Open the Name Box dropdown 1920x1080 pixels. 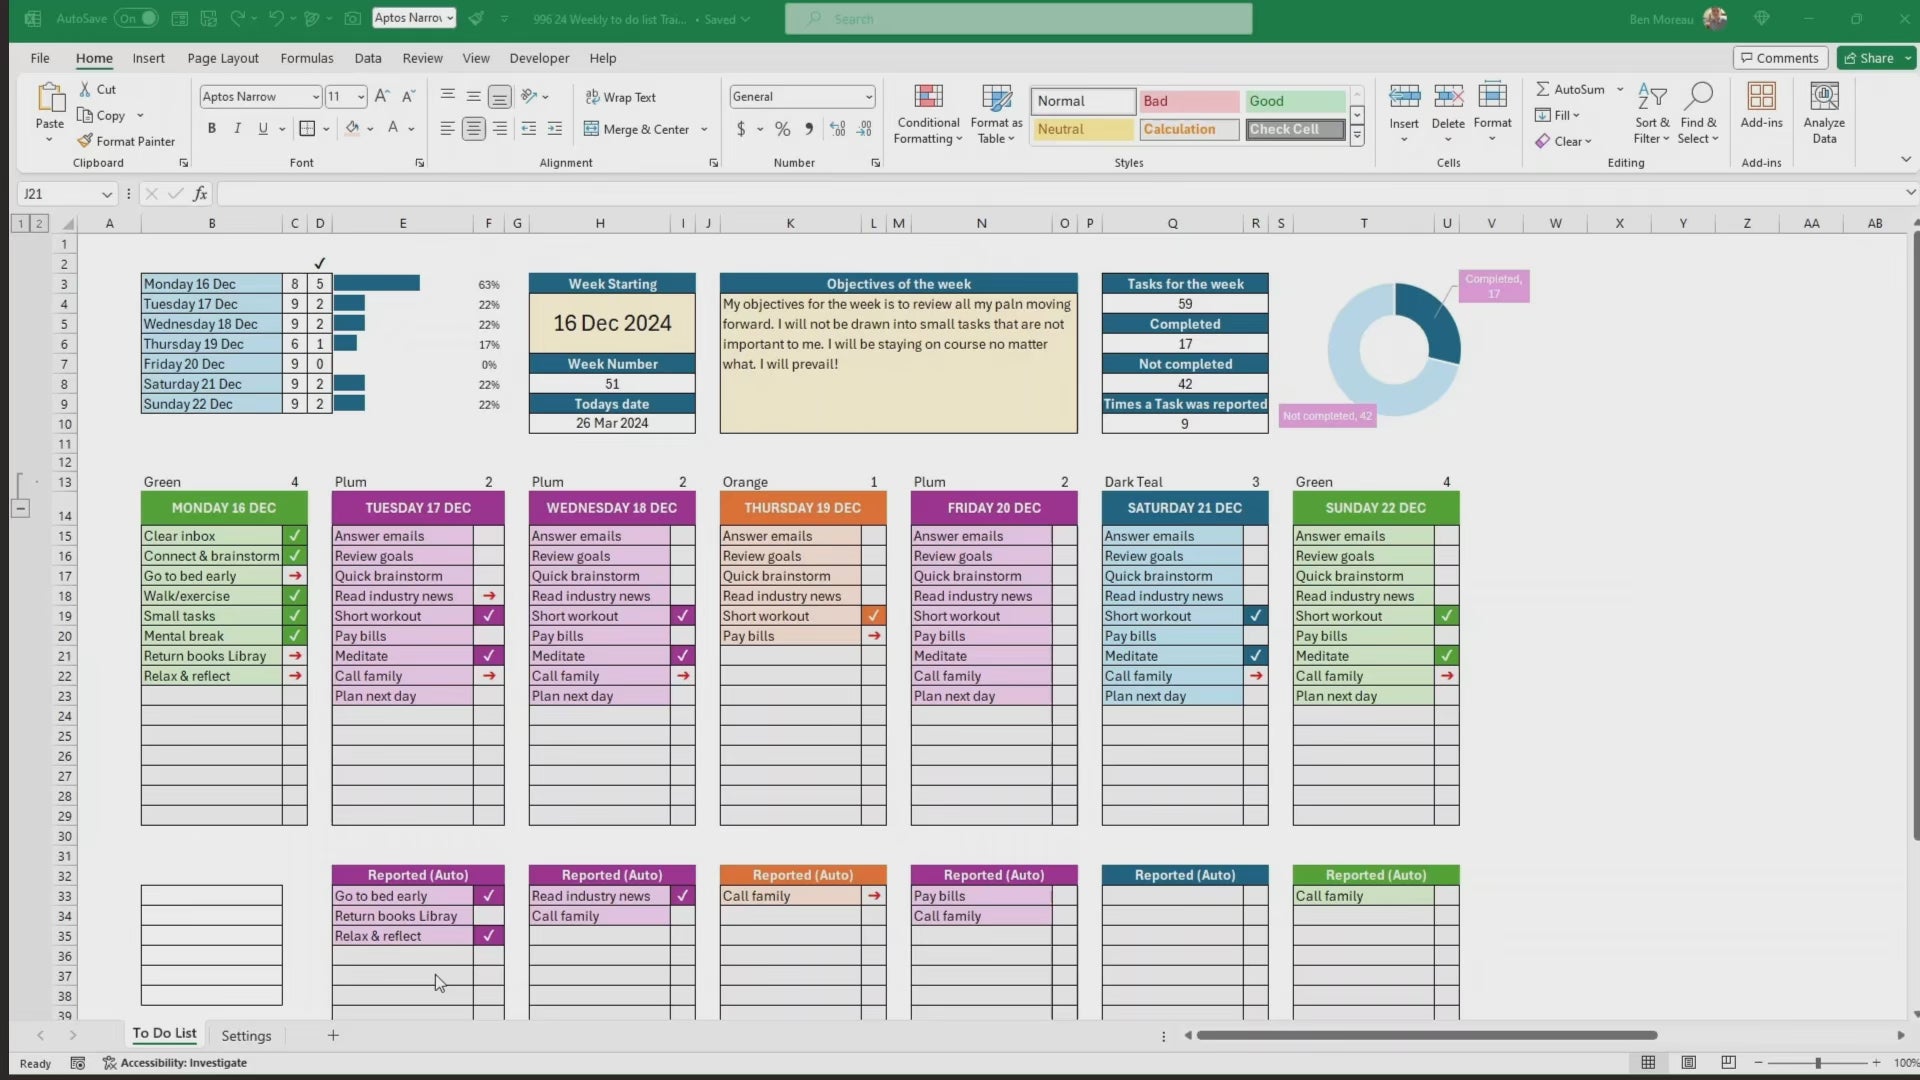[107, 194]
